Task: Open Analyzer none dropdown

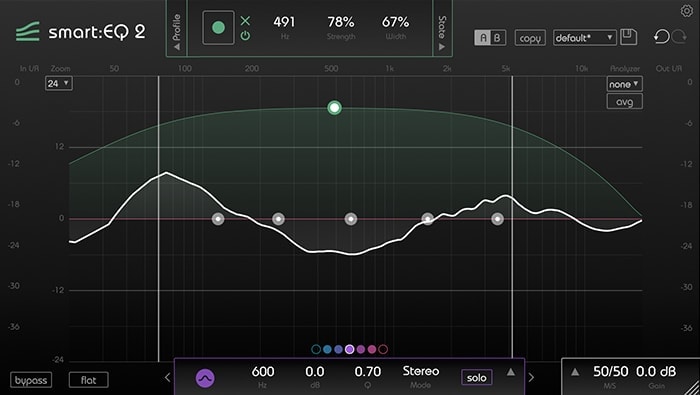Action: coord(624,84)
